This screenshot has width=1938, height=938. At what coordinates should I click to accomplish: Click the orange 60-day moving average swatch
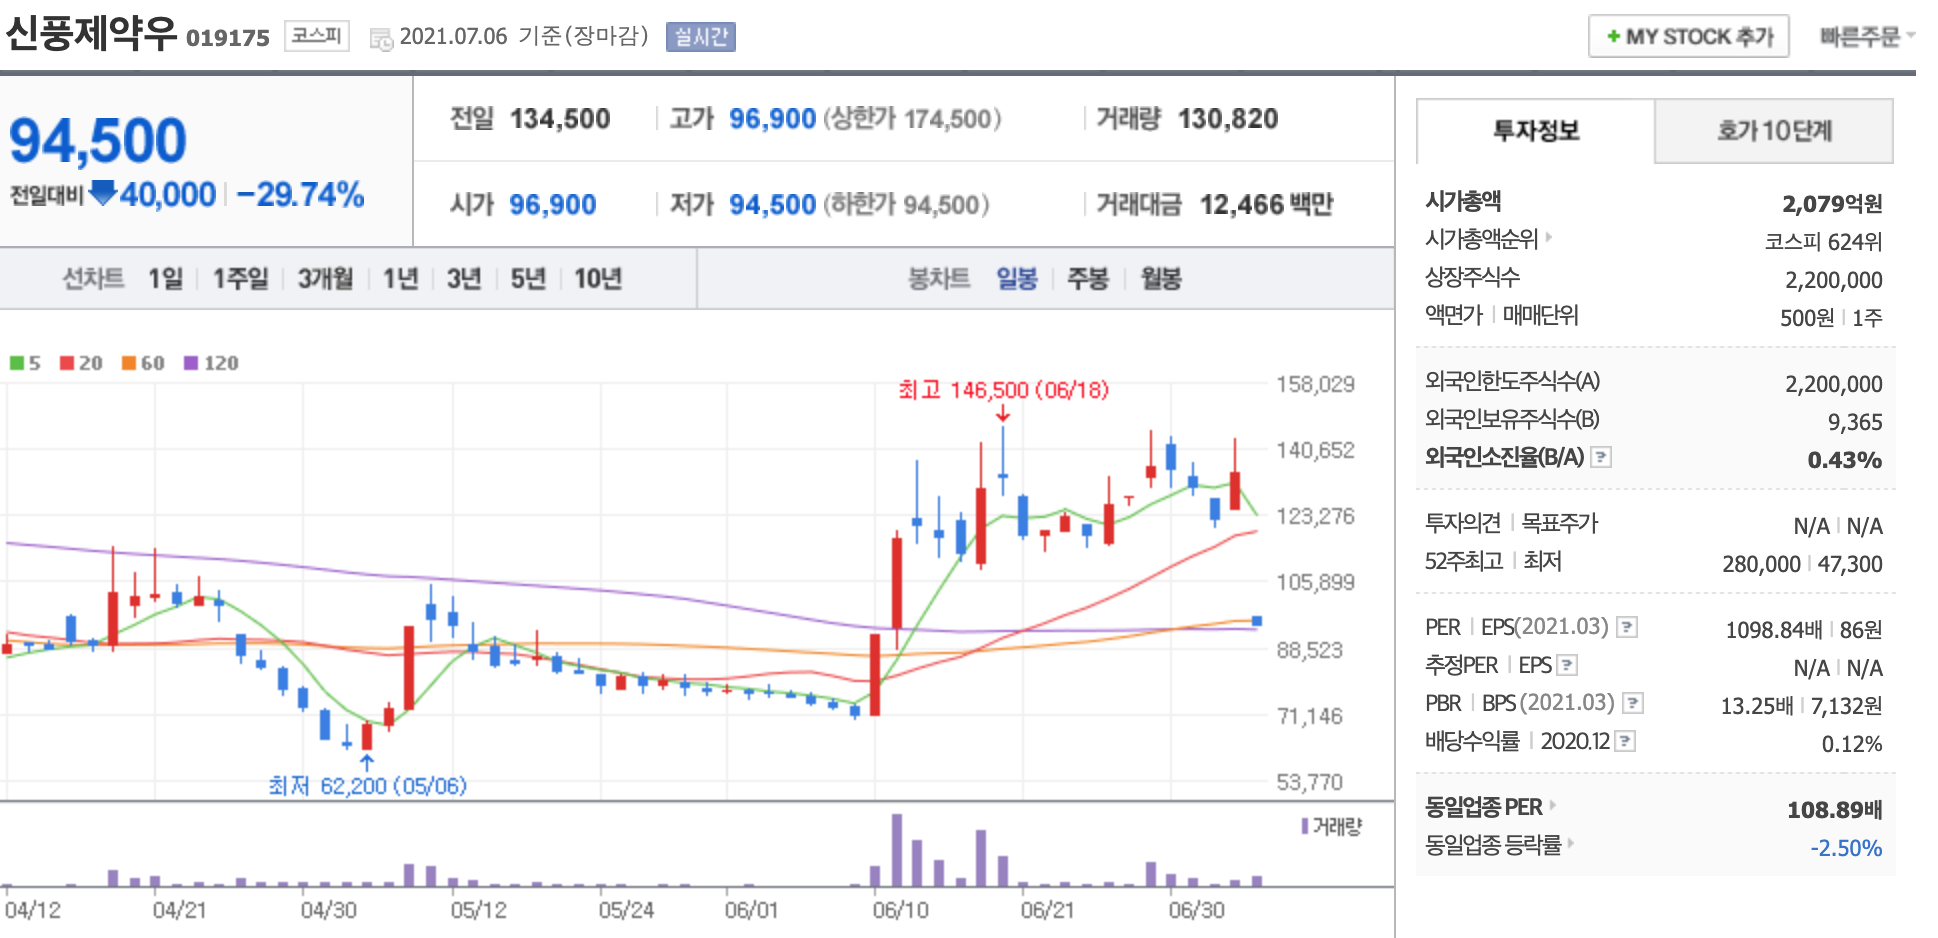click(129, 363)
